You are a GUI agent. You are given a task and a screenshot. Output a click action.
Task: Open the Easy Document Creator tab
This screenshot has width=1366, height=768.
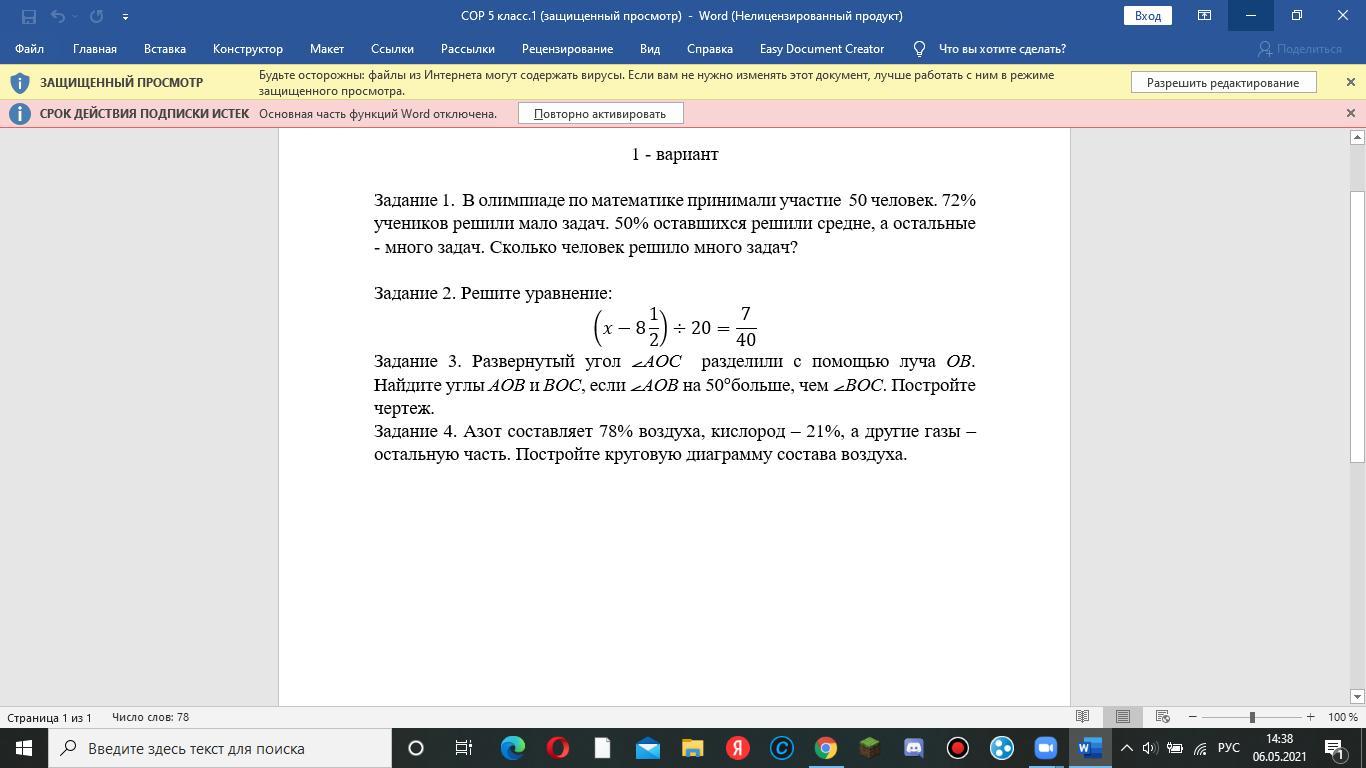822,48
